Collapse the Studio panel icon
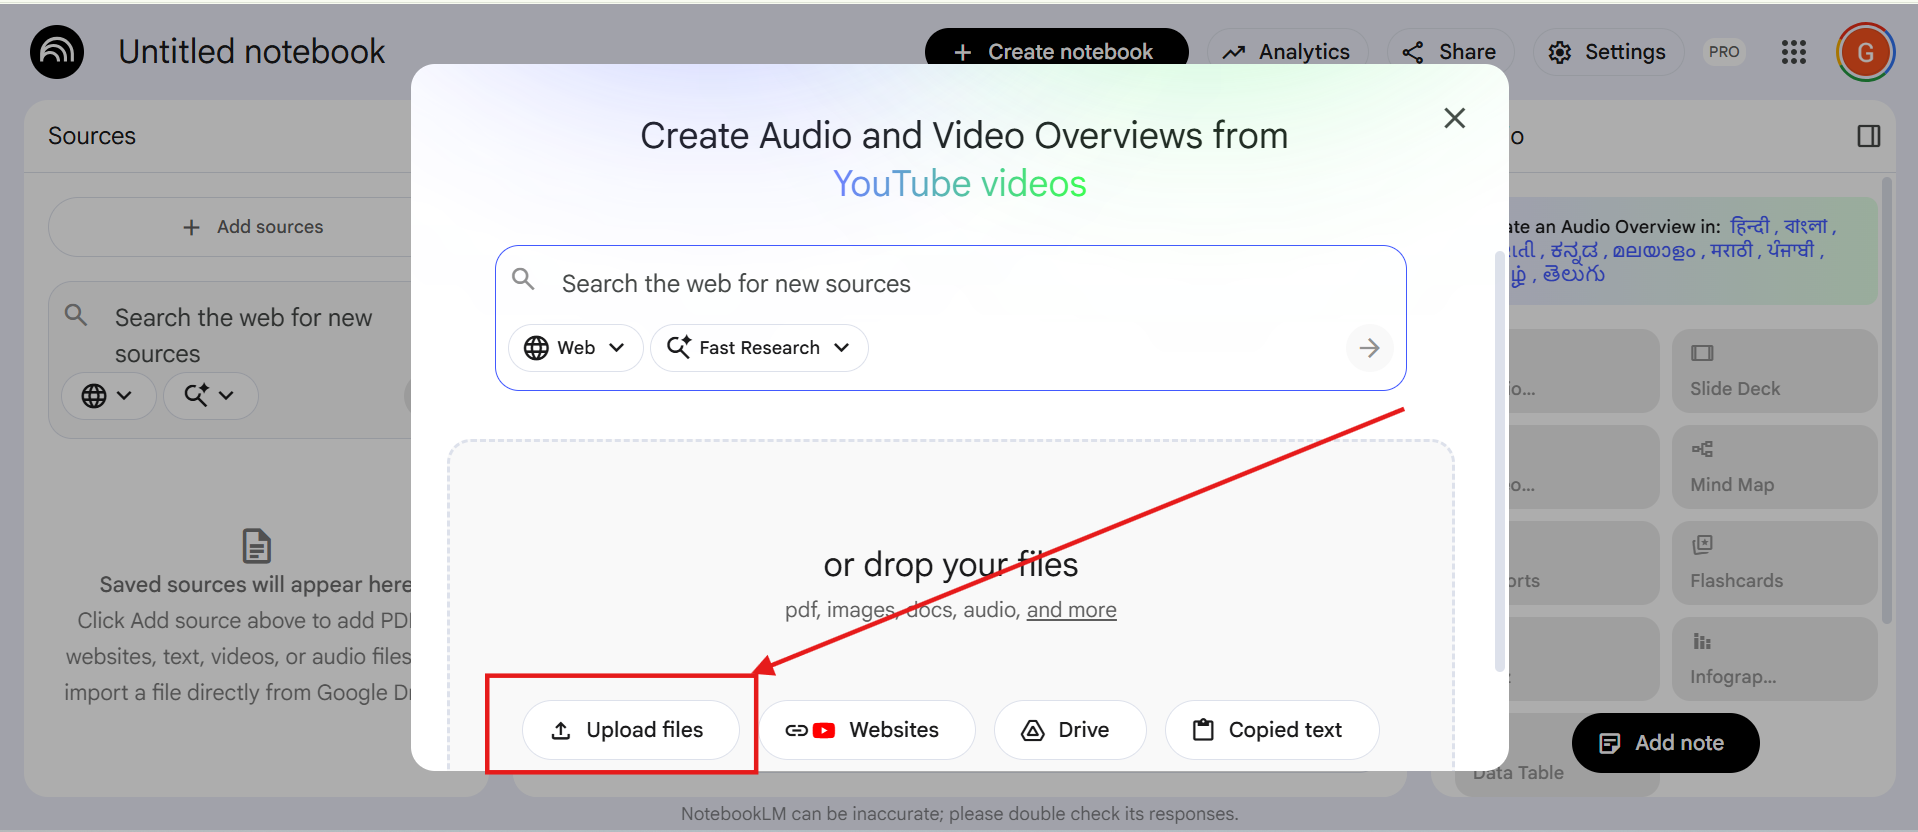This screenshot has width=1918, height=832. [1869, 136]
